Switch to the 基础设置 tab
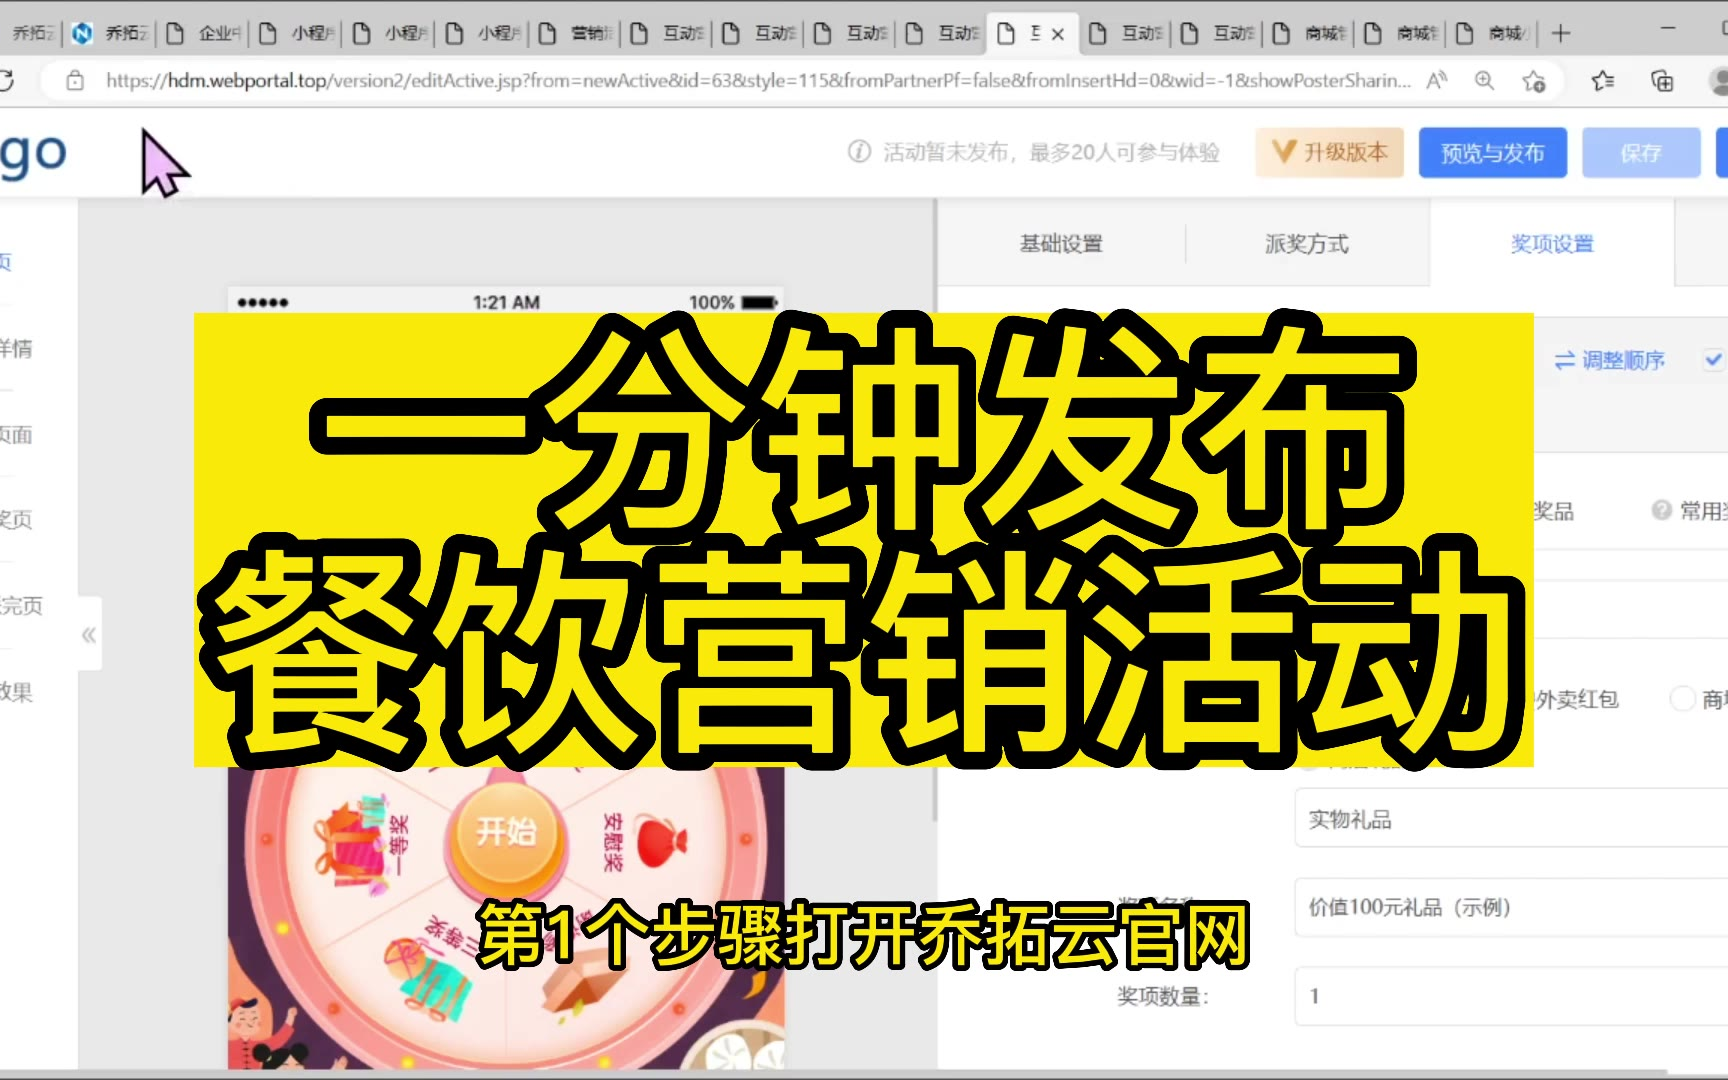The height and width of the screenshot is (1080, 1728). (x=1061, y=244)
